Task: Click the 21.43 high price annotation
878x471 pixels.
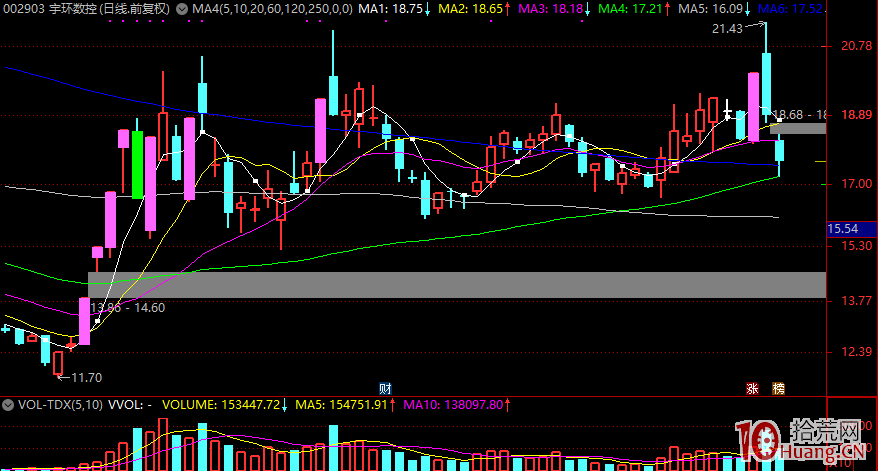Action: (727, 30)
